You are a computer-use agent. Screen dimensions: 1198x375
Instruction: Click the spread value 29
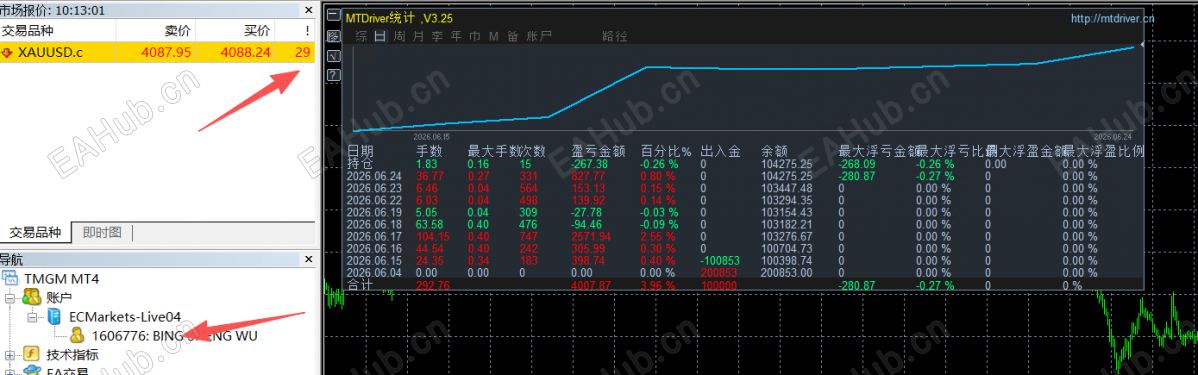coord(303,52)
